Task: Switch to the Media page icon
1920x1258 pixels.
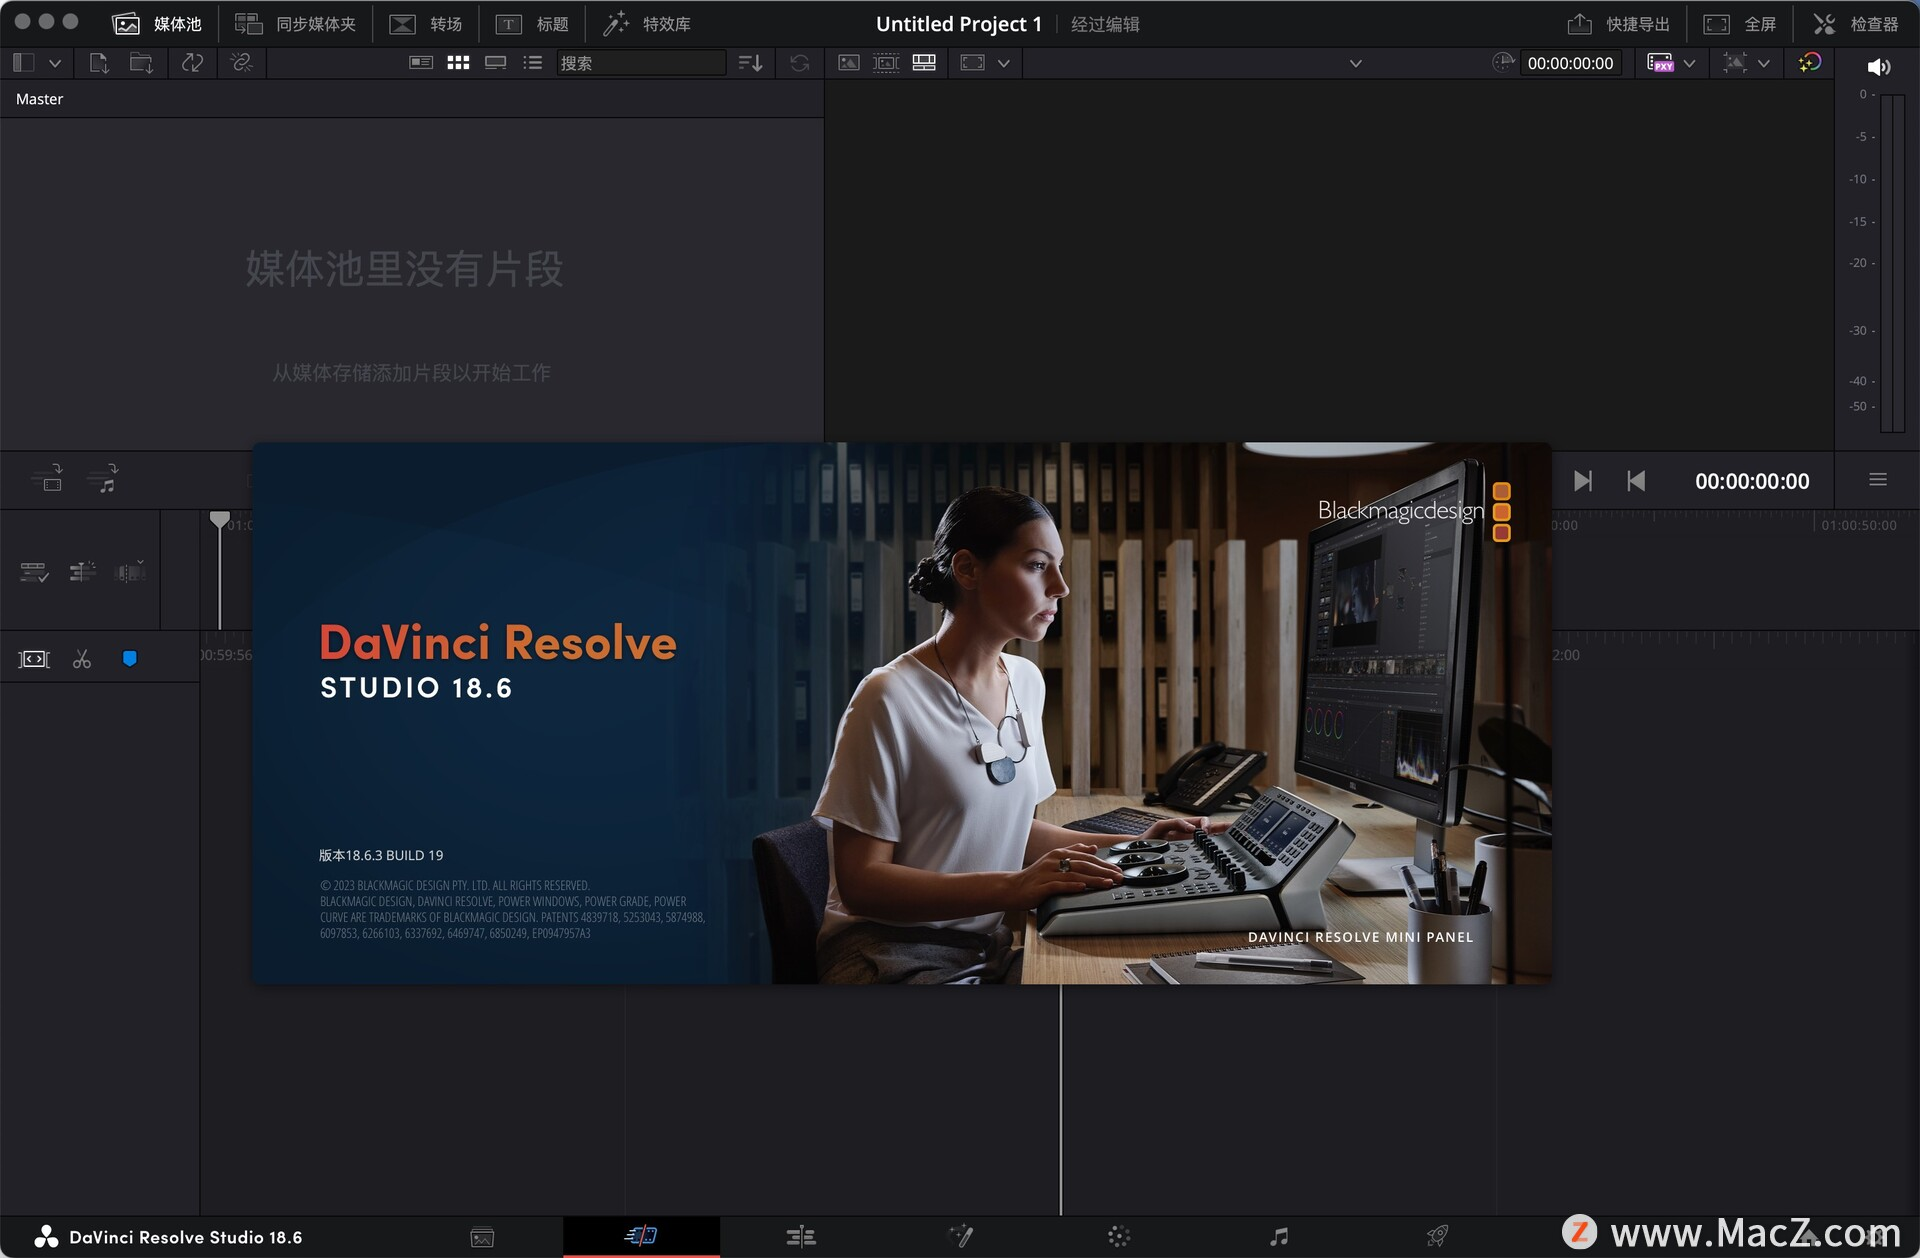Action: 482,1237
